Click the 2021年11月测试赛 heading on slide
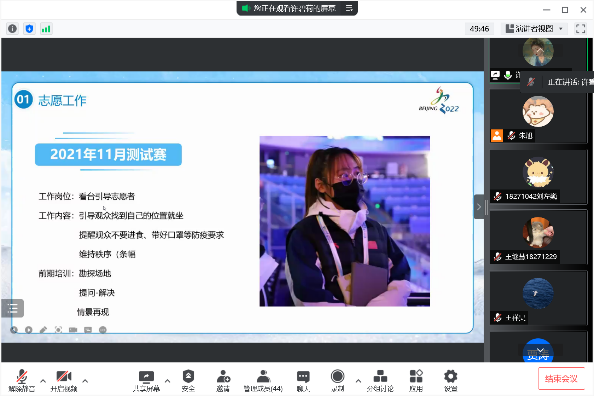 pyautogui.click(x=108, y=155)
